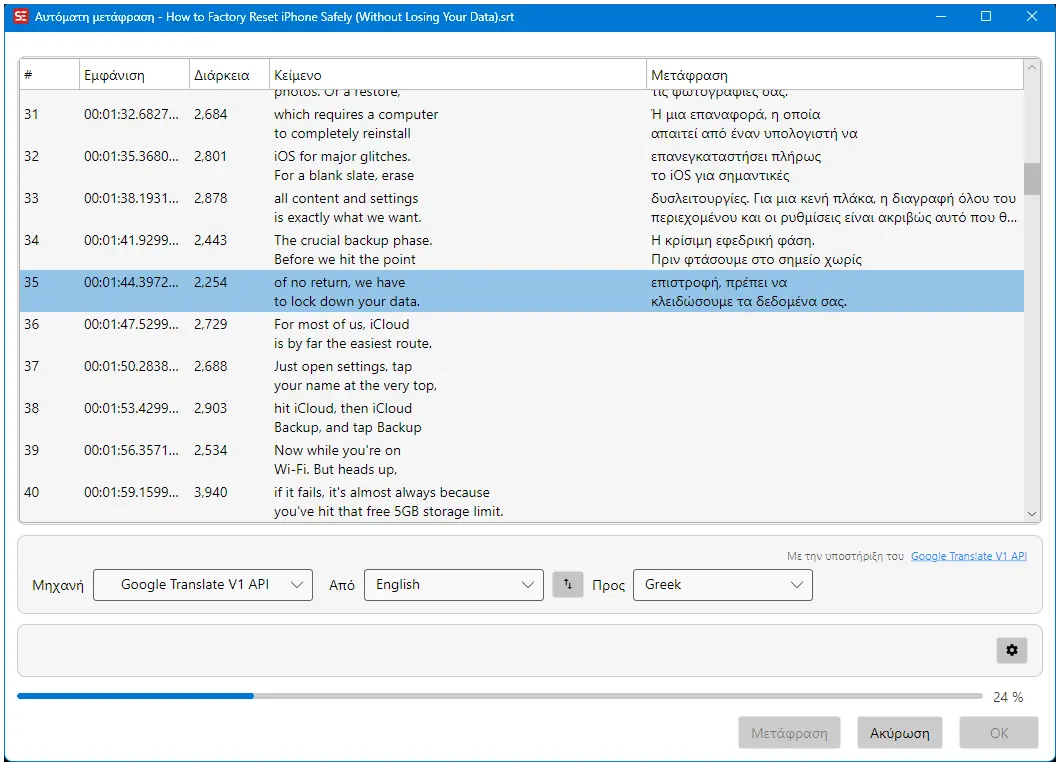
Task: Click the scroll down arrow of the list
Action: (x=1032, y=514)
